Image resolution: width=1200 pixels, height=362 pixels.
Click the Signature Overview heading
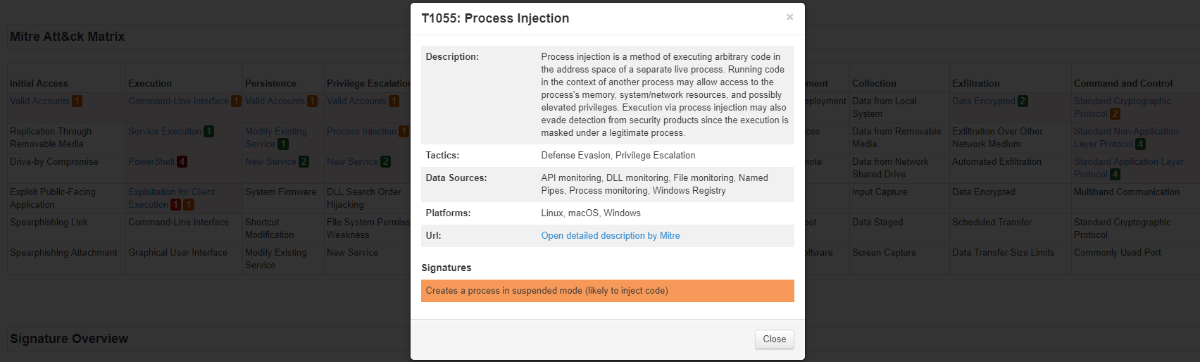click(69, 339)
